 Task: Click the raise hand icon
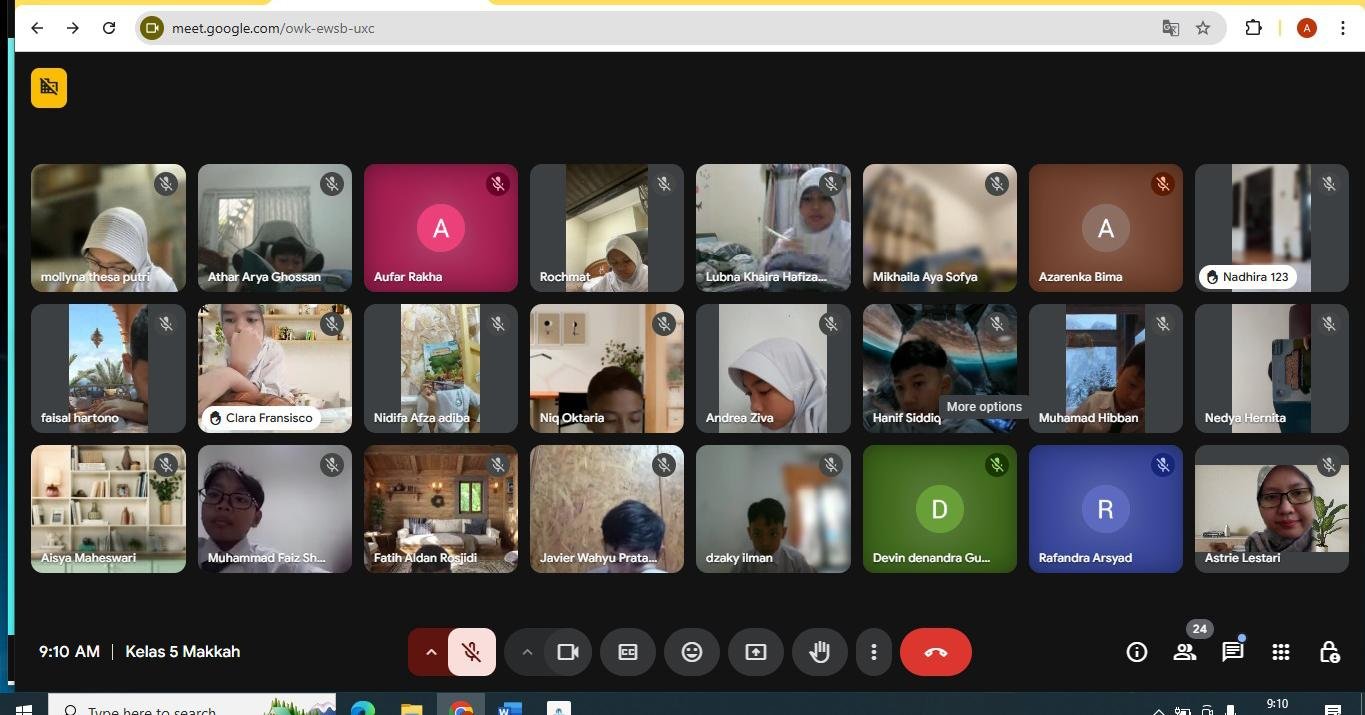(x=819, y=652)
